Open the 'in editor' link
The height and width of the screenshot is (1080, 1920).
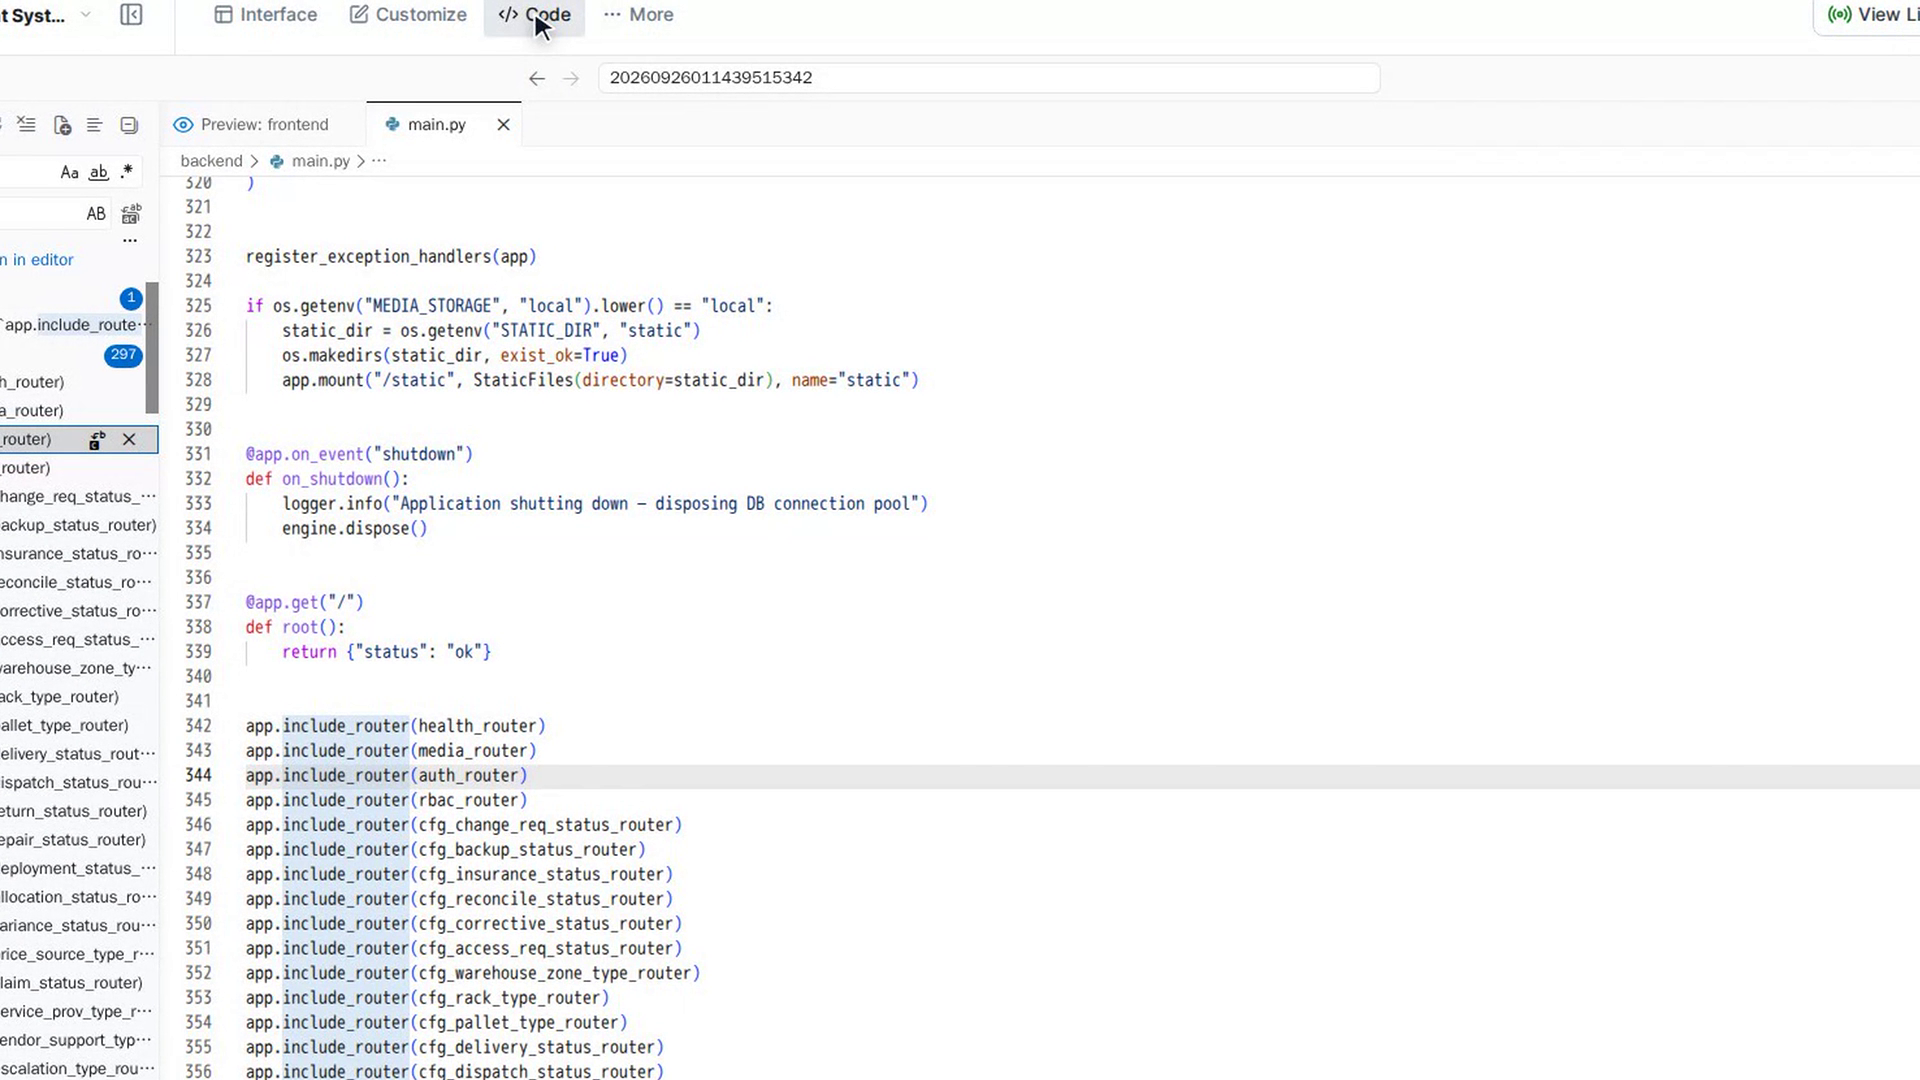pyautogui.click(x=36, y=260)
